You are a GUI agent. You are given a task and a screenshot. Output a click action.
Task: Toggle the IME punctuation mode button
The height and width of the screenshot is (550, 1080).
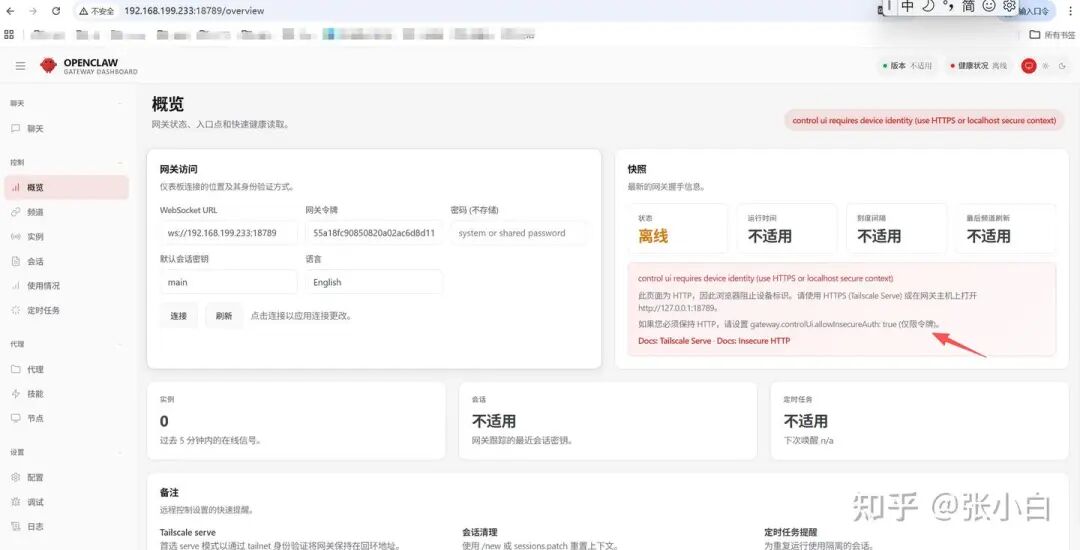(949, 6)
